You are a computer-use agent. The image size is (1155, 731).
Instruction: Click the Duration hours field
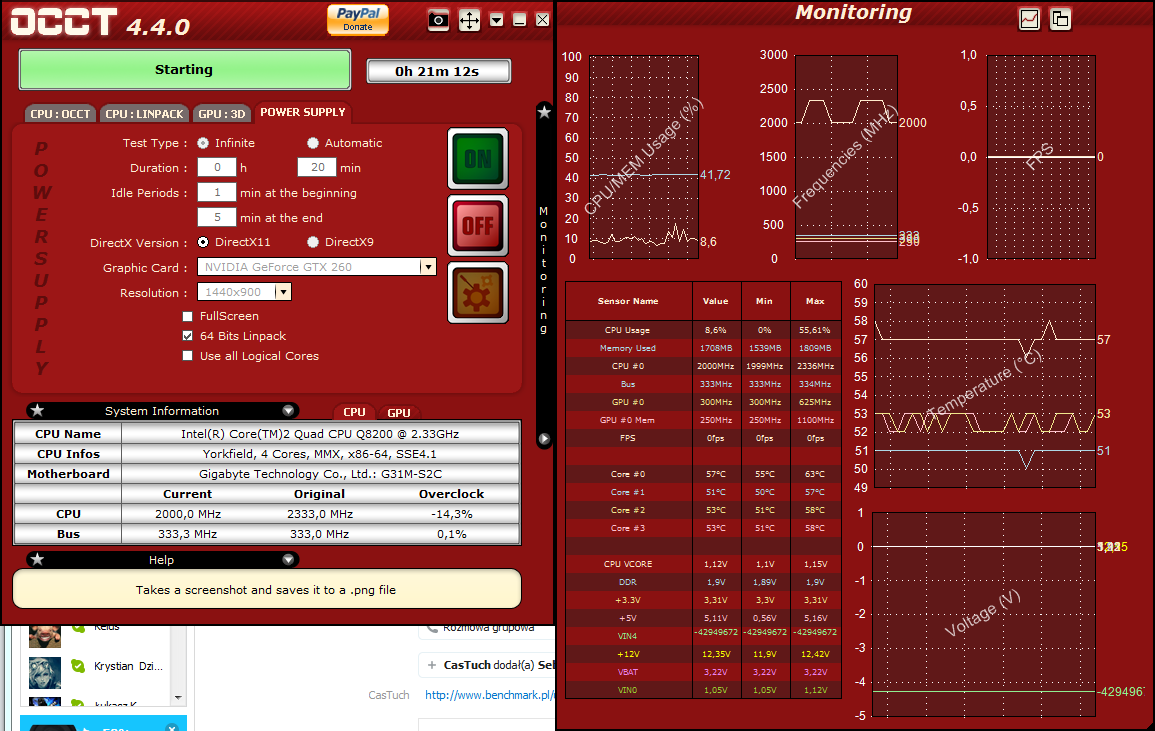(x=217, y=167)
